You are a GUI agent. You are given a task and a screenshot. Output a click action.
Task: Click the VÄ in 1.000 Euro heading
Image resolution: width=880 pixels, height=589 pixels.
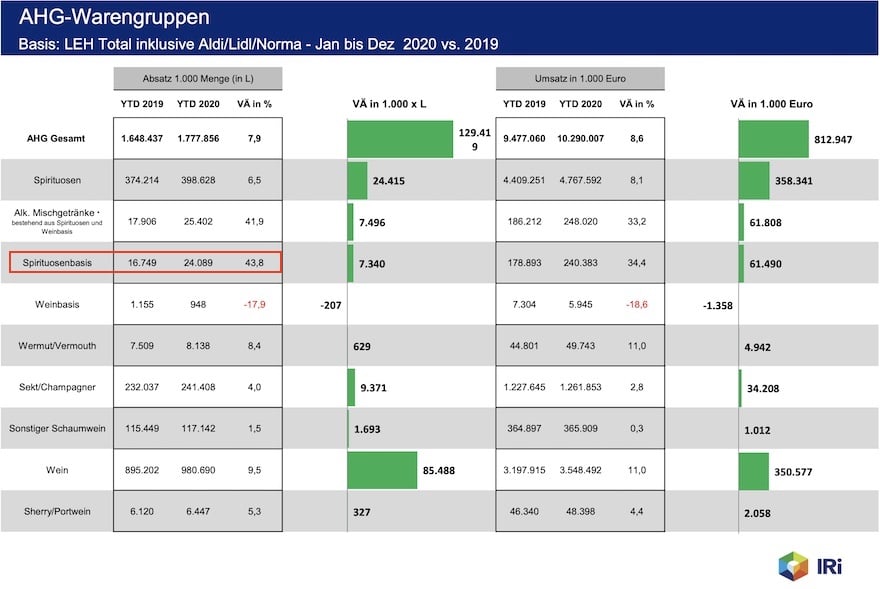771,104
